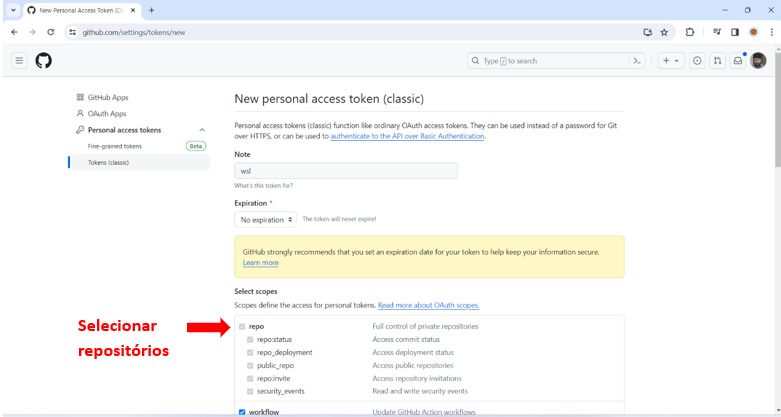
Task: Restore down the browser window
Action: click(748, 10)
